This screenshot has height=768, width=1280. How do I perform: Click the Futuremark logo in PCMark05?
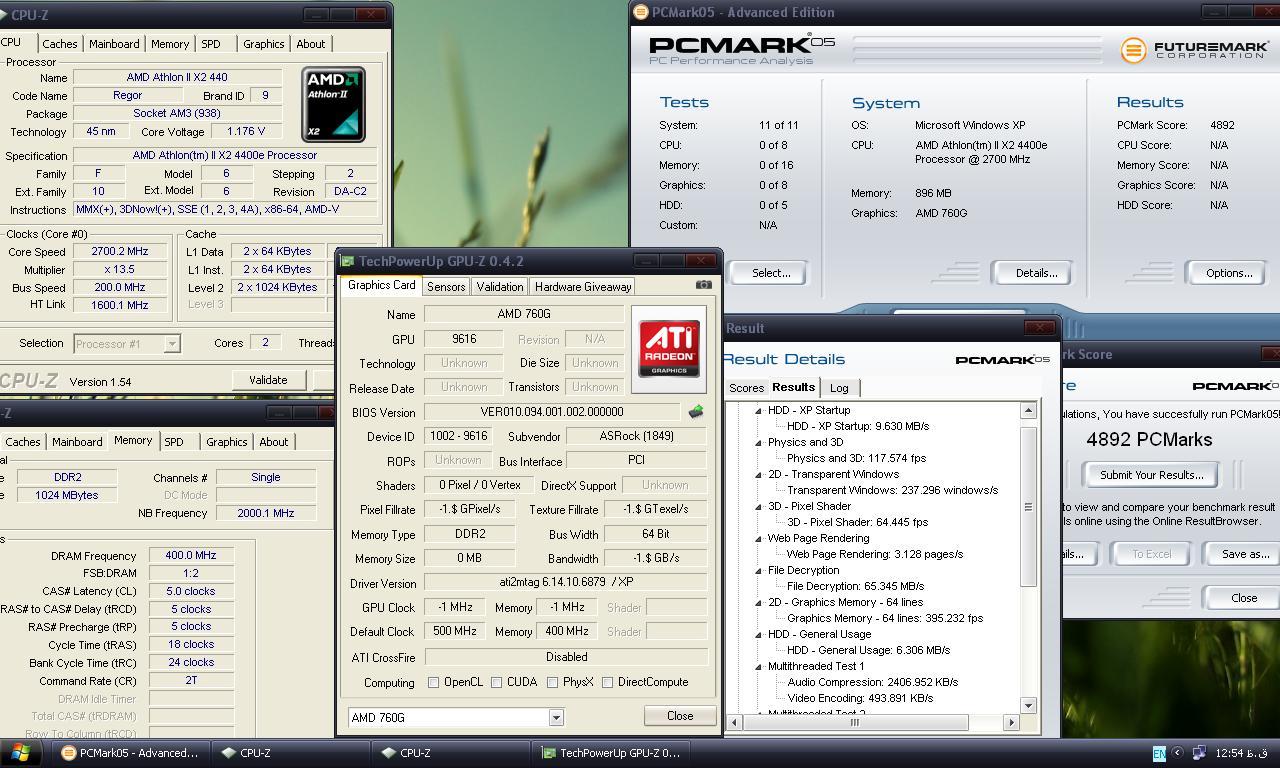[1194, 50]
